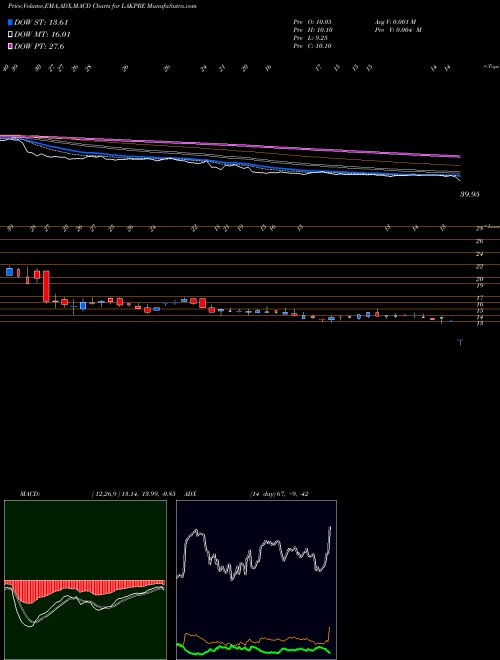Click the 17 price axis label

(x=479, y=298)
